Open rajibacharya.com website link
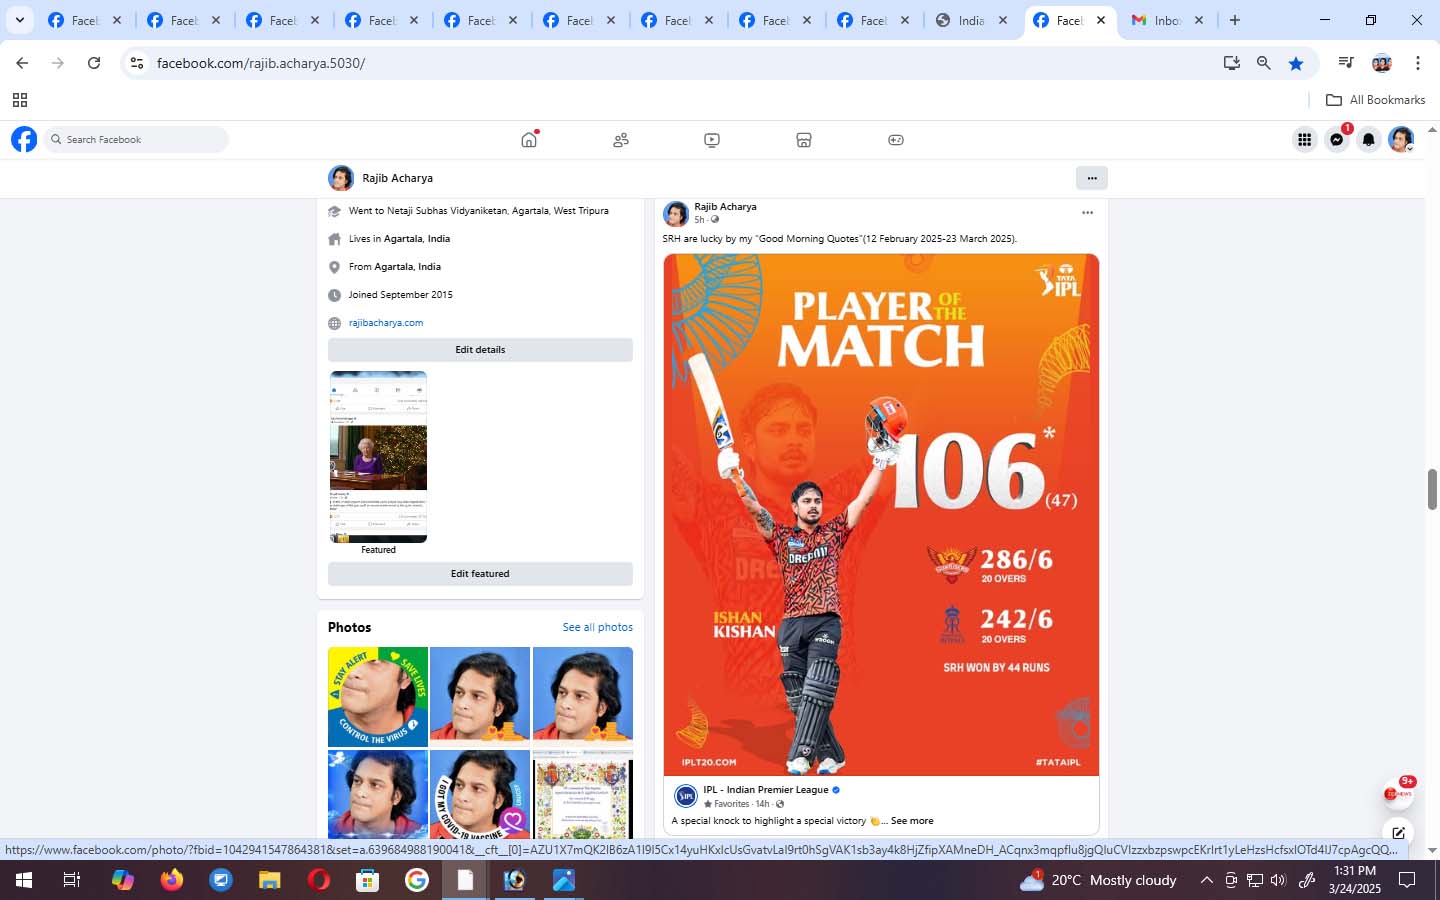The height and width of the screenshot is (900, 1440). pyautogui.click(x=386, y=323)
